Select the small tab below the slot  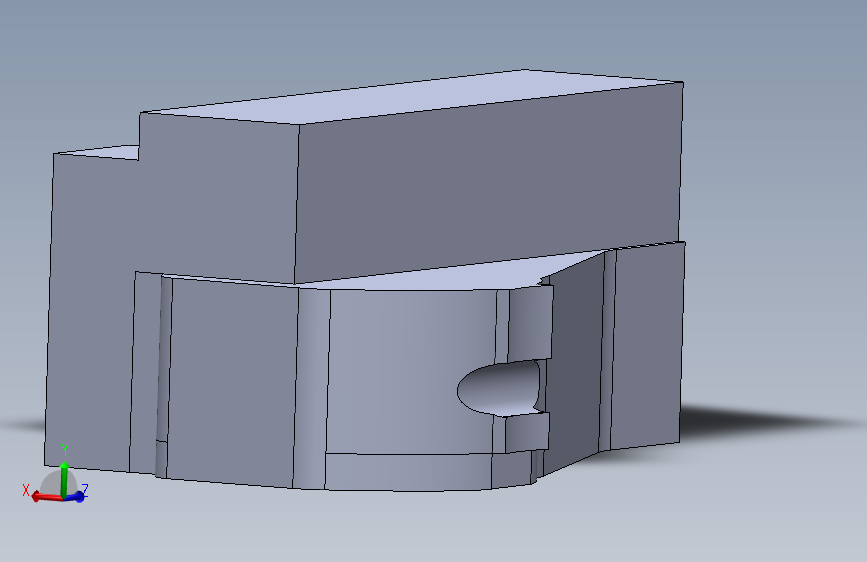coord(526,431)
